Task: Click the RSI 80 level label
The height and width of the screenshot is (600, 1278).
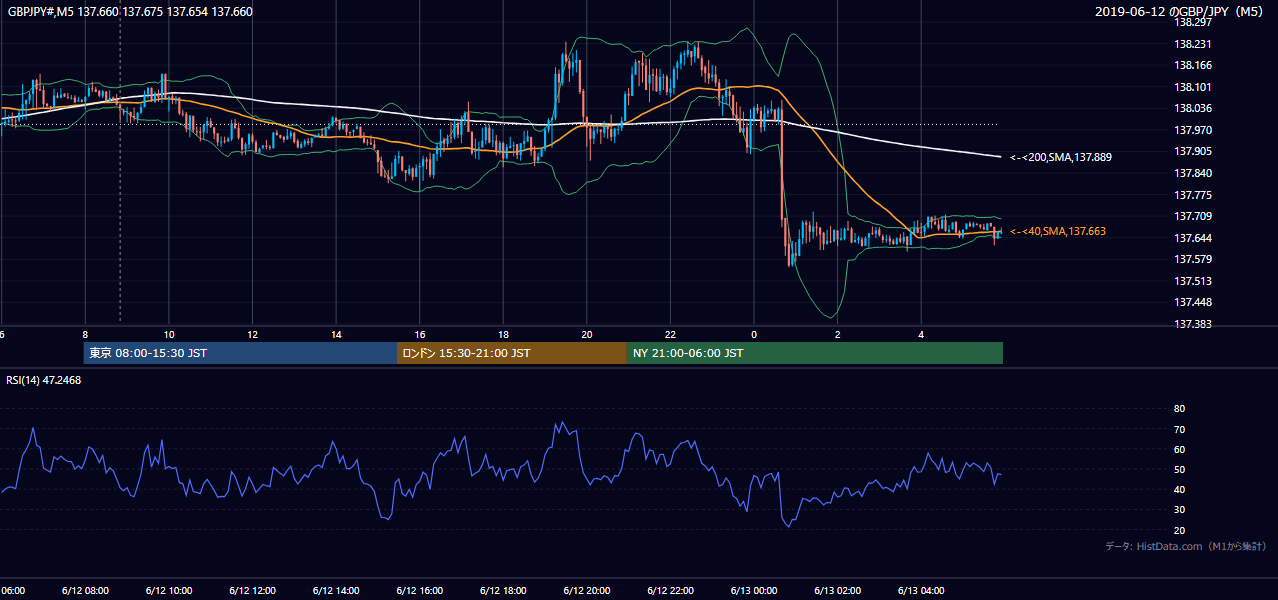Action: 1179,409
